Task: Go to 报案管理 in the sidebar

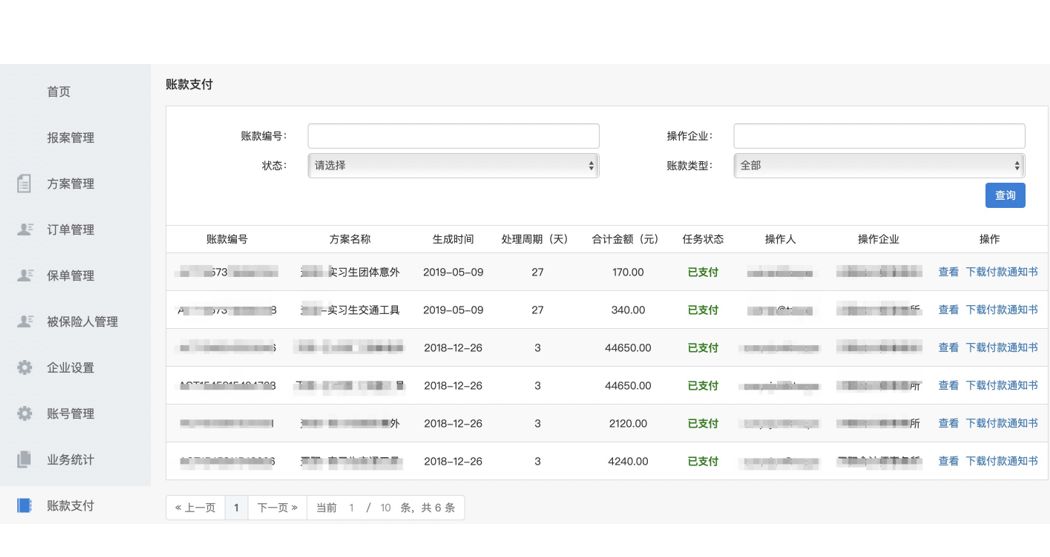Action: 70,138
